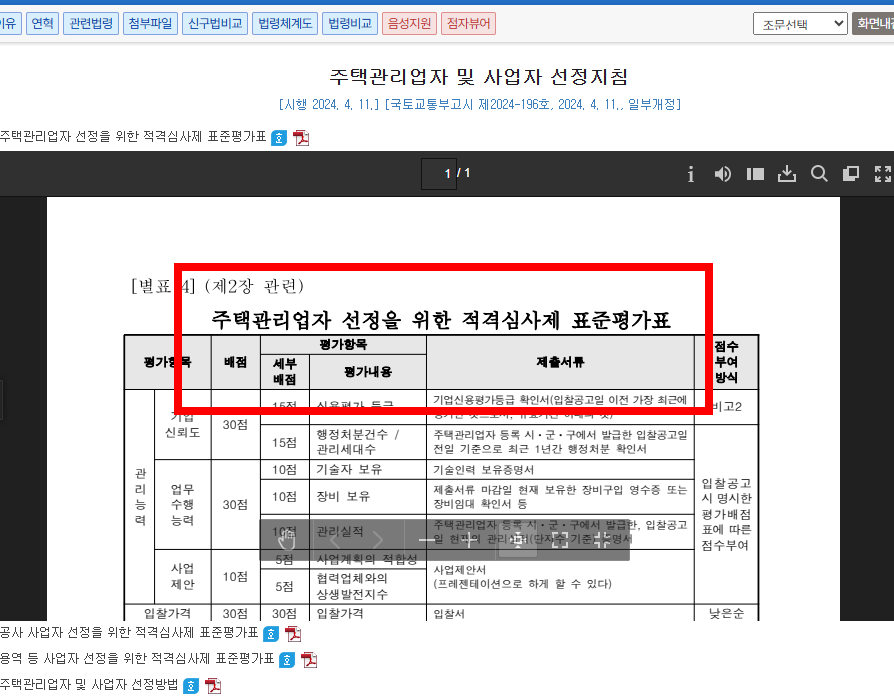Open 법령체계도 comparison view
Viewport: 894px width, 699px height.
click(x=284, y=23)
